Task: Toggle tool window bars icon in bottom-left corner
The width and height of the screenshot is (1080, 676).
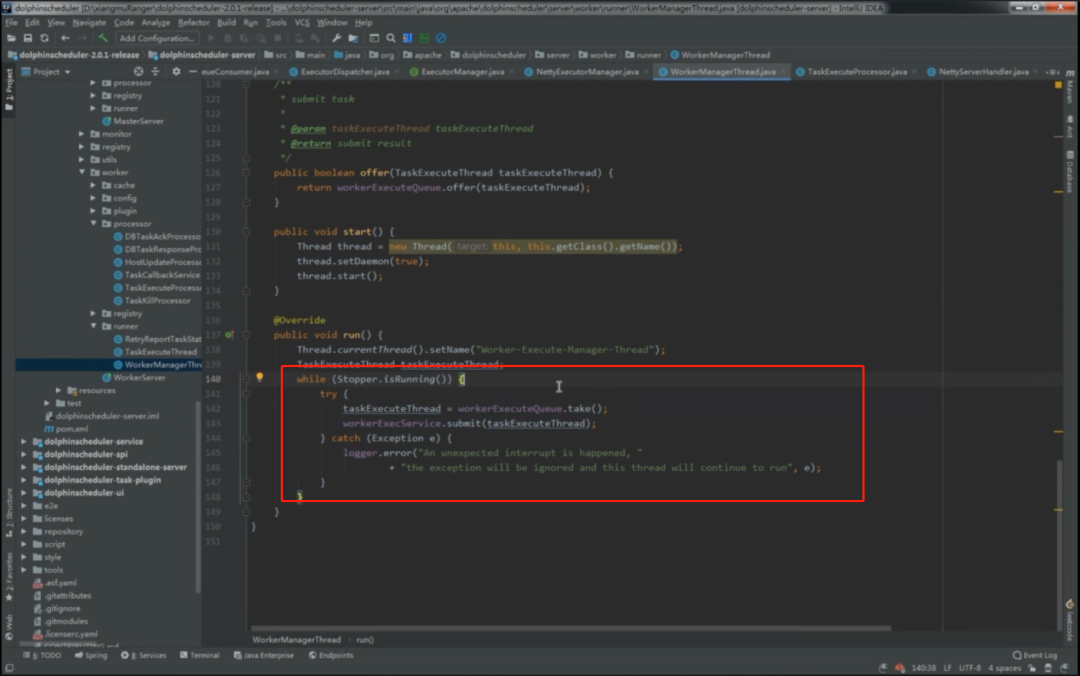Action: (x=9, y=668)
